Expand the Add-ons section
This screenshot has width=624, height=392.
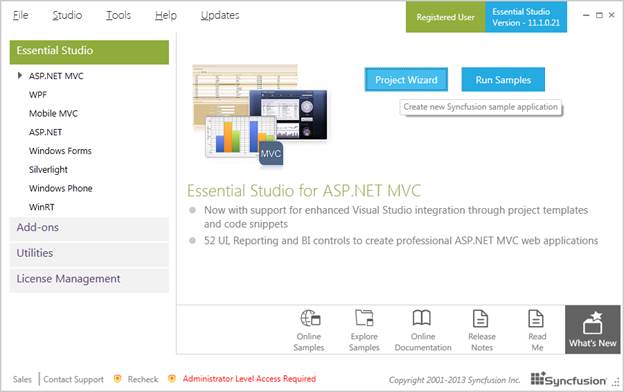click(89, 228)
